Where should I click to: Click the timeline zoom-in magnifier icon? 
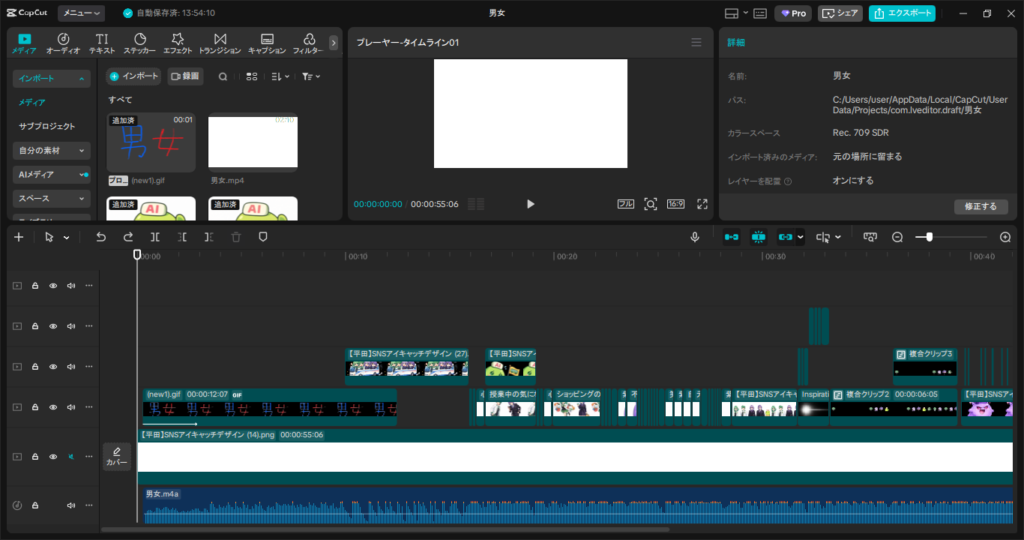pos(1005,237)
